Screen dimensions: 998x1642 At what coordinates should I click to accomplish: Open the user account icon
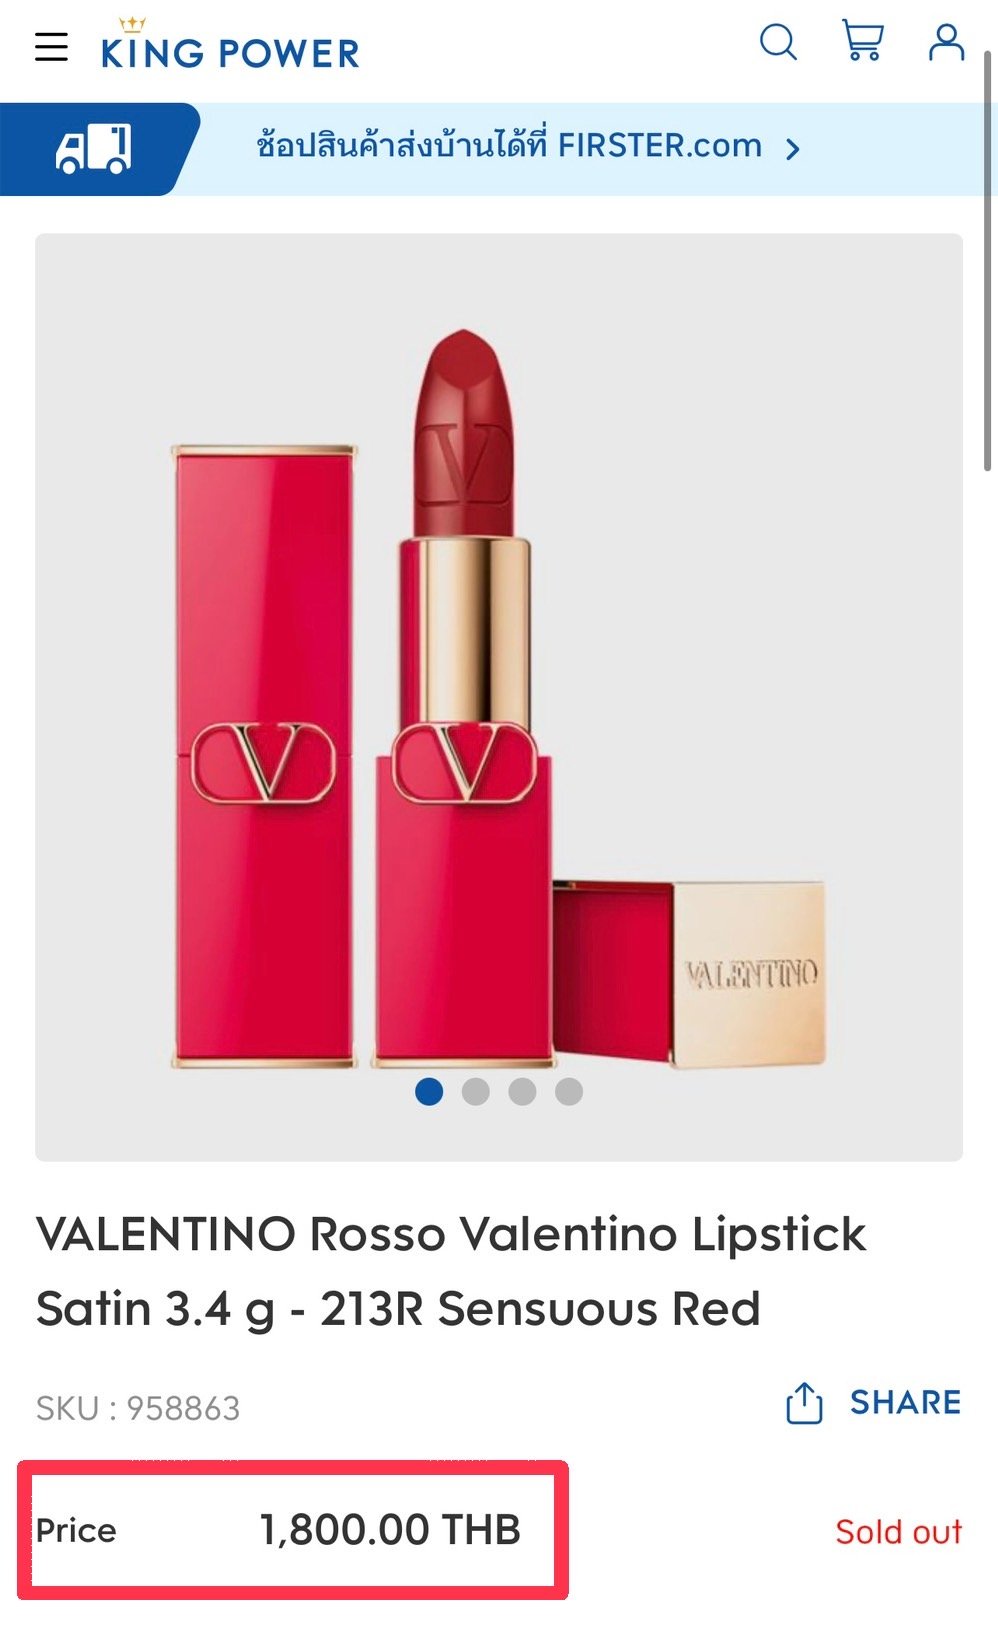click(x=946, y=42)
